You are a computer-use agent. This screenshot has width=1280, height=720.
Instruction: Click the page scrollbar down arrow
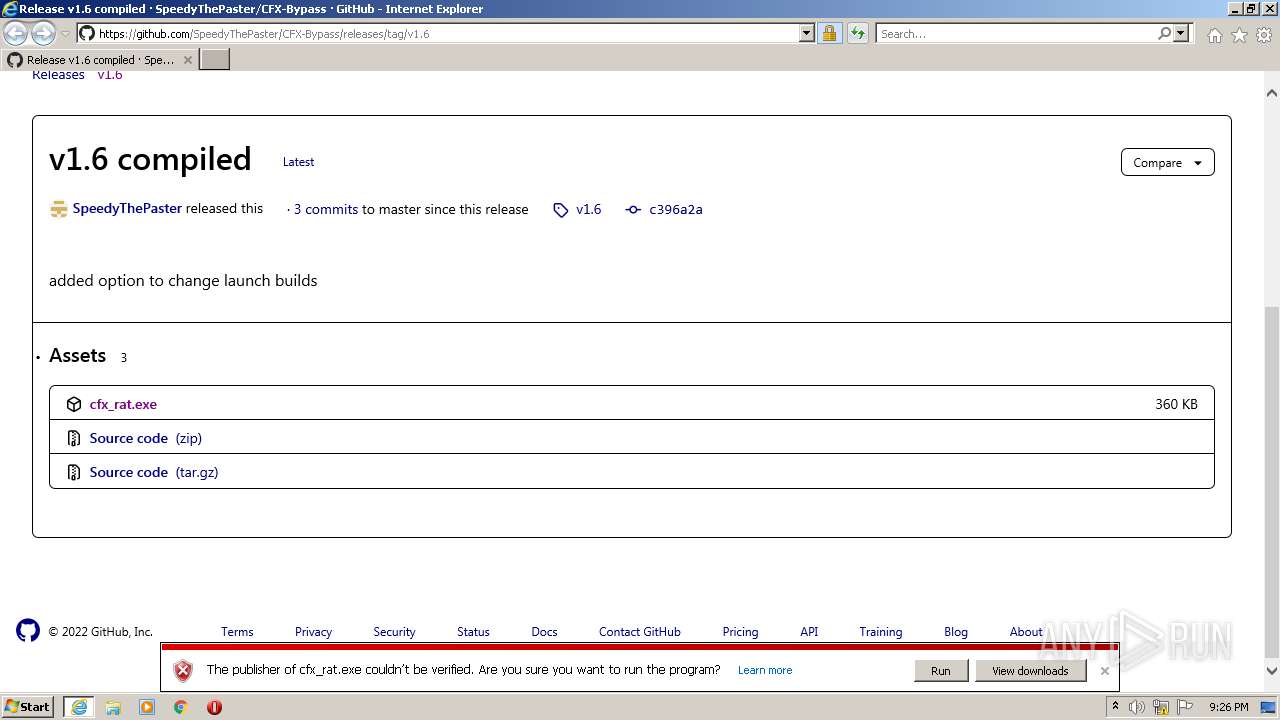pos(1272,672)
